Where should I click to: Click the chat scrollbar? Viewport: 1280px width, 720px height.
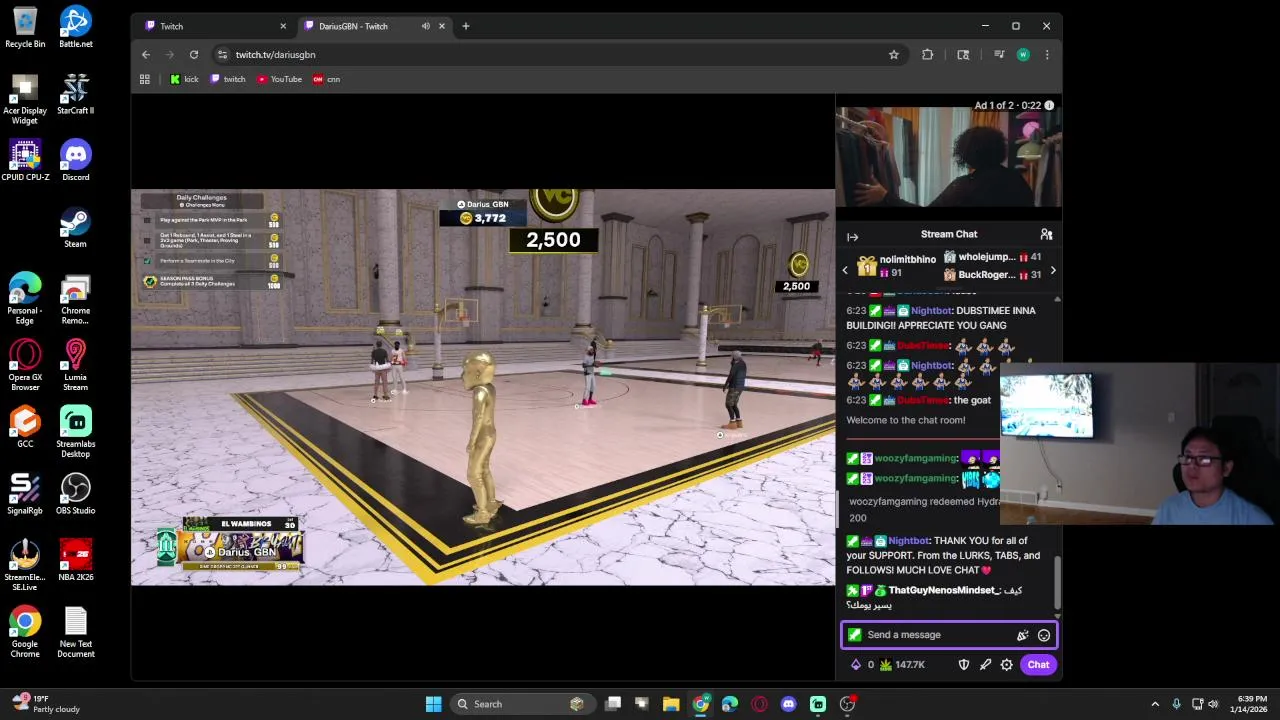[x=1057, y=580]
